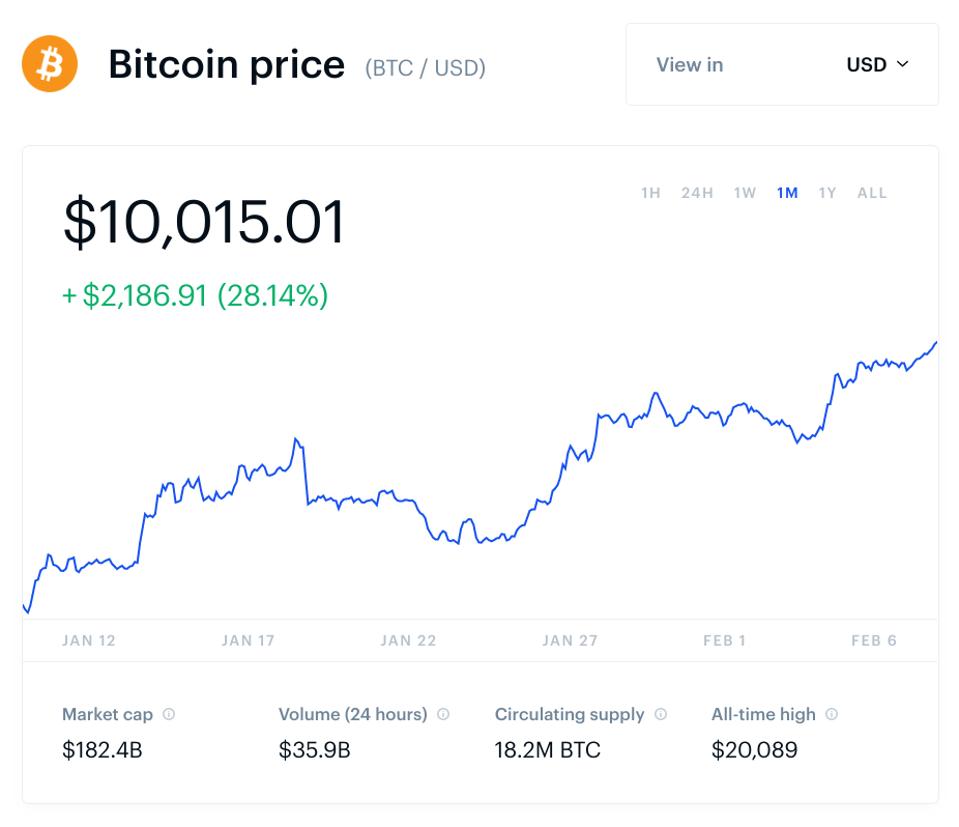The width and height of the screenshot is (959, 827).
Task: Click the orange Bitcoin logo icon
Action: [49, 64]
